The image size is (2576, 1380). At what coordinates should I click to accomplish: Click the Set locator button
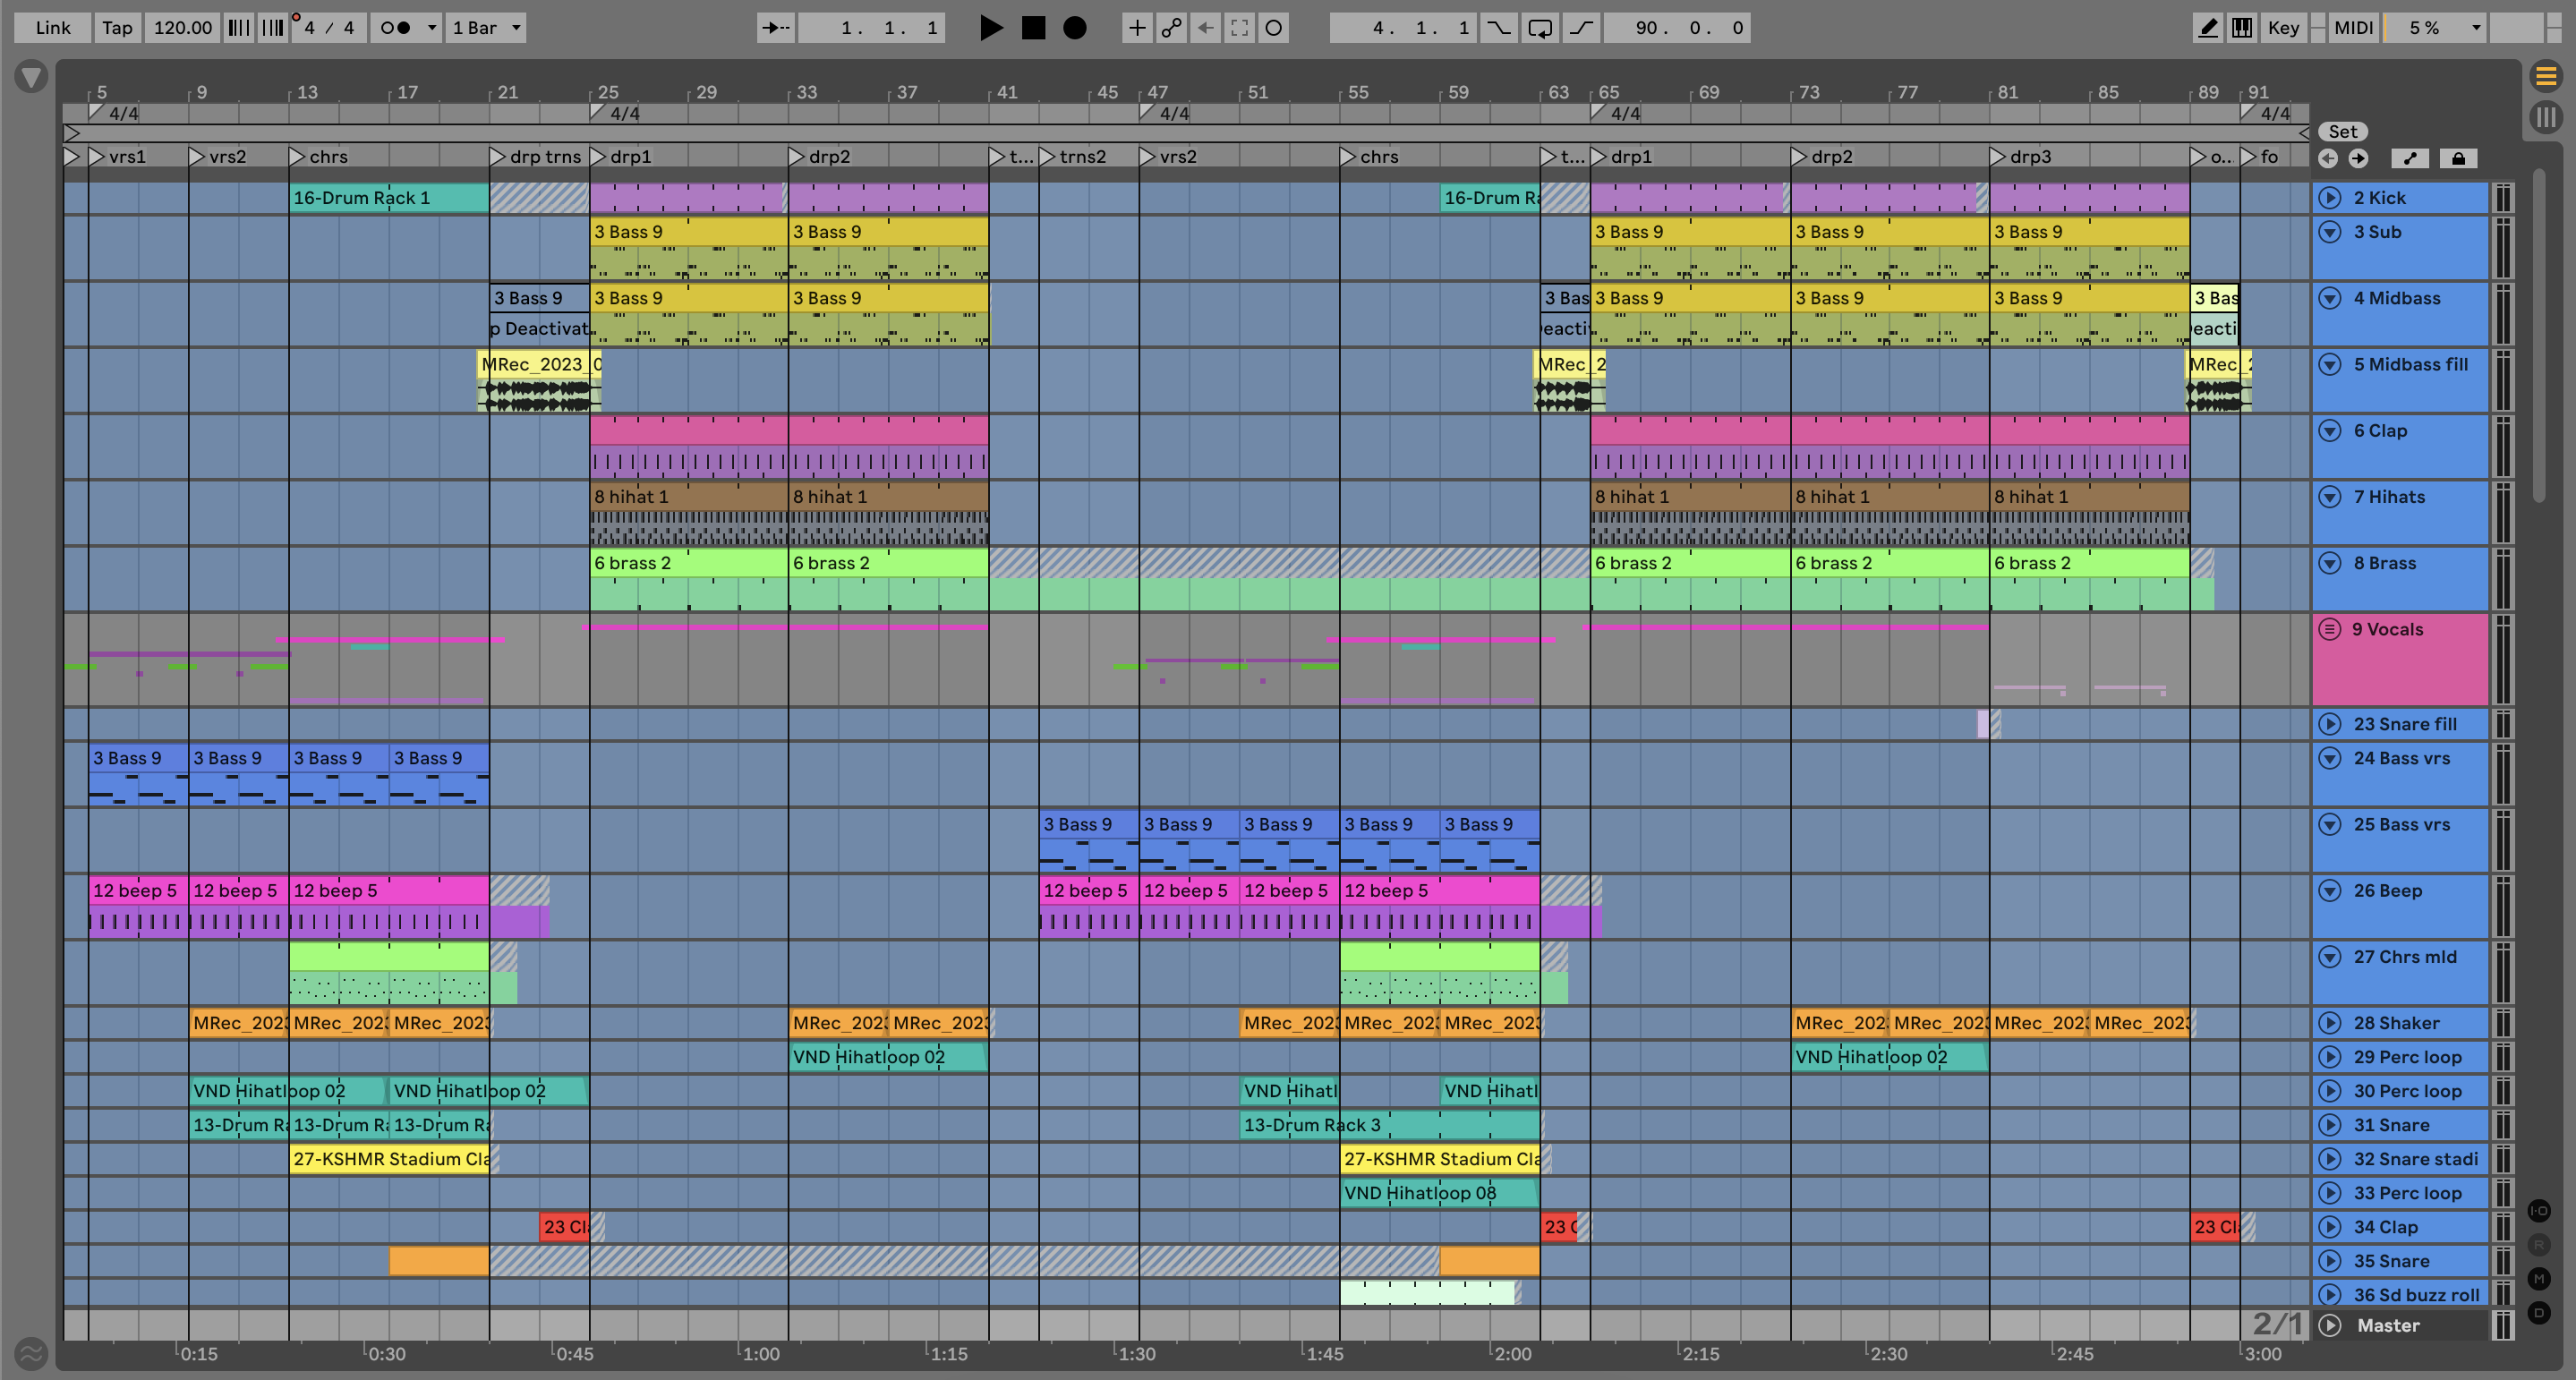coord(2342,132)
